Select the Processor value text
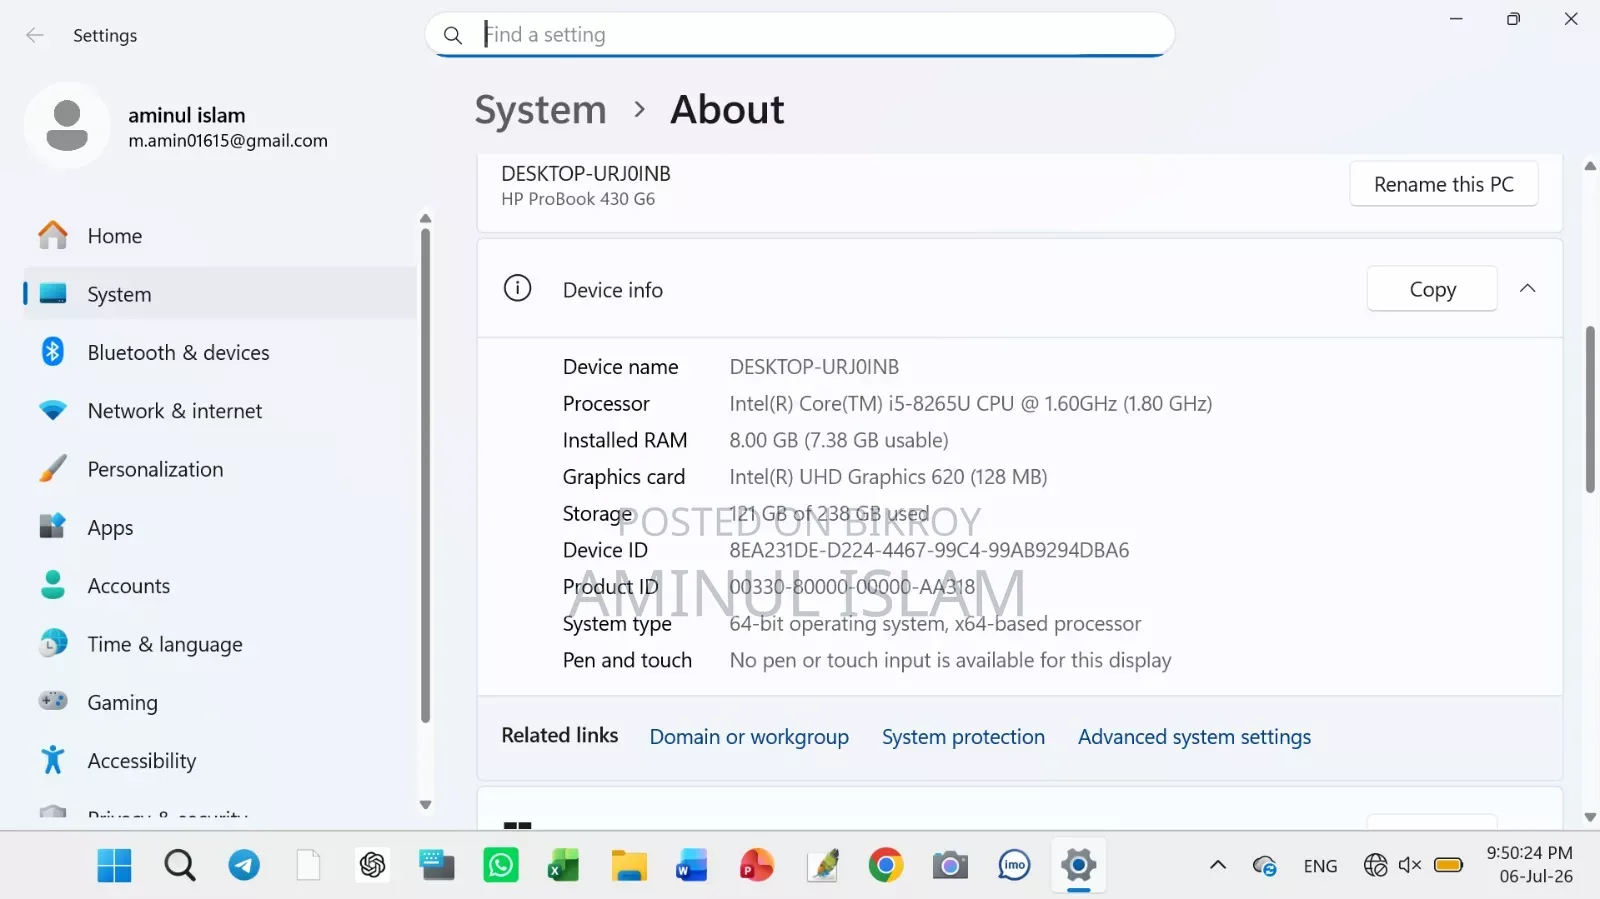The image size is (1600, 899). click(x=970, y=404)
